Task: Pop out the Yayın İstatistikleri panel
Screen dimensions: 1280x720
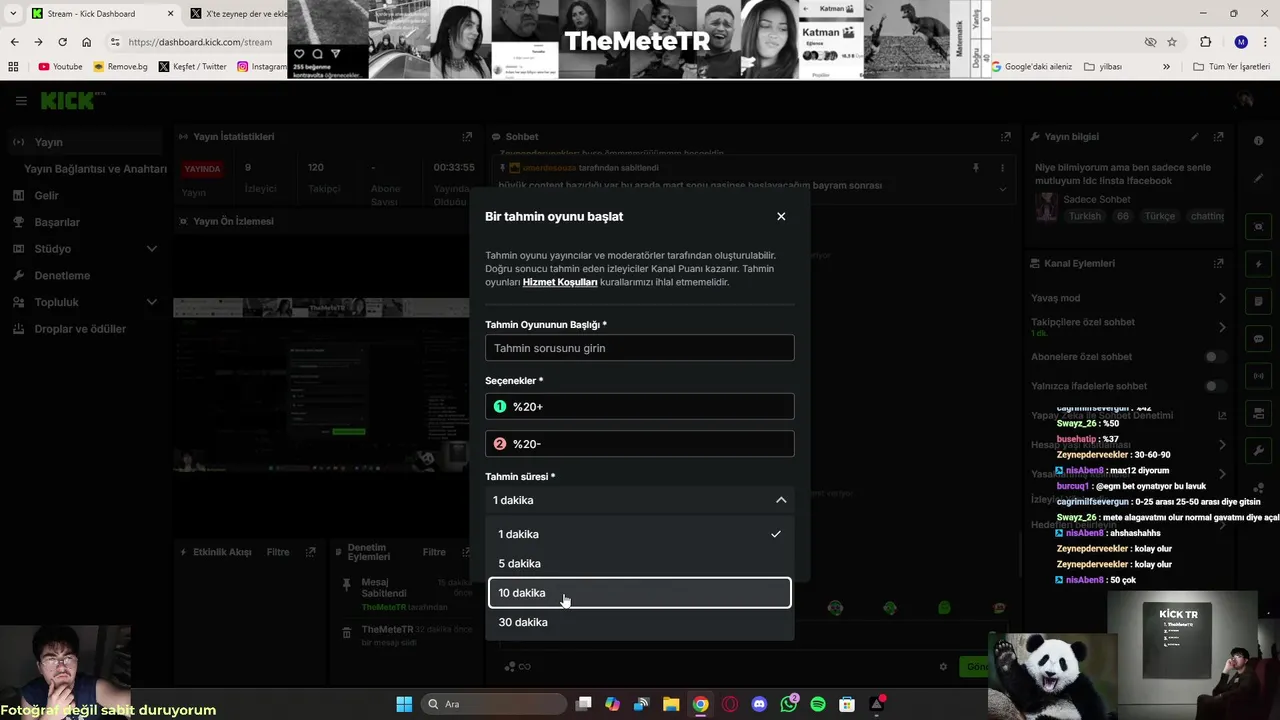Action: 466,137
